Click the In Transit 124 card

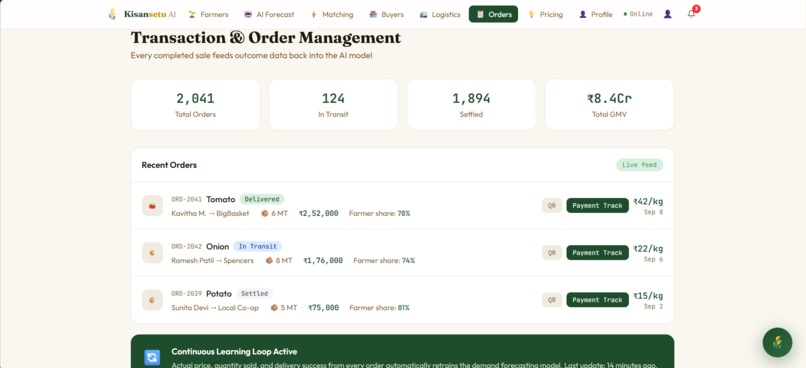click(333, 104)
